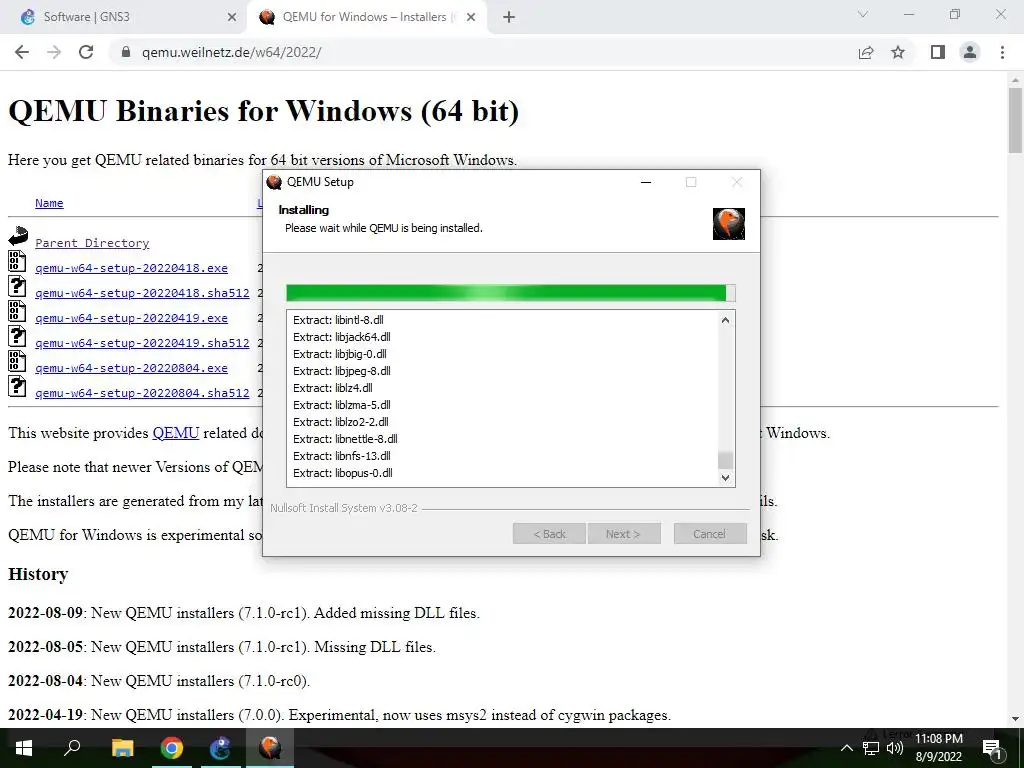Click unknown-file icon beside 20220804.sha512
Viewport: 1024px width, 768px height.
click(x=17, y=386)
